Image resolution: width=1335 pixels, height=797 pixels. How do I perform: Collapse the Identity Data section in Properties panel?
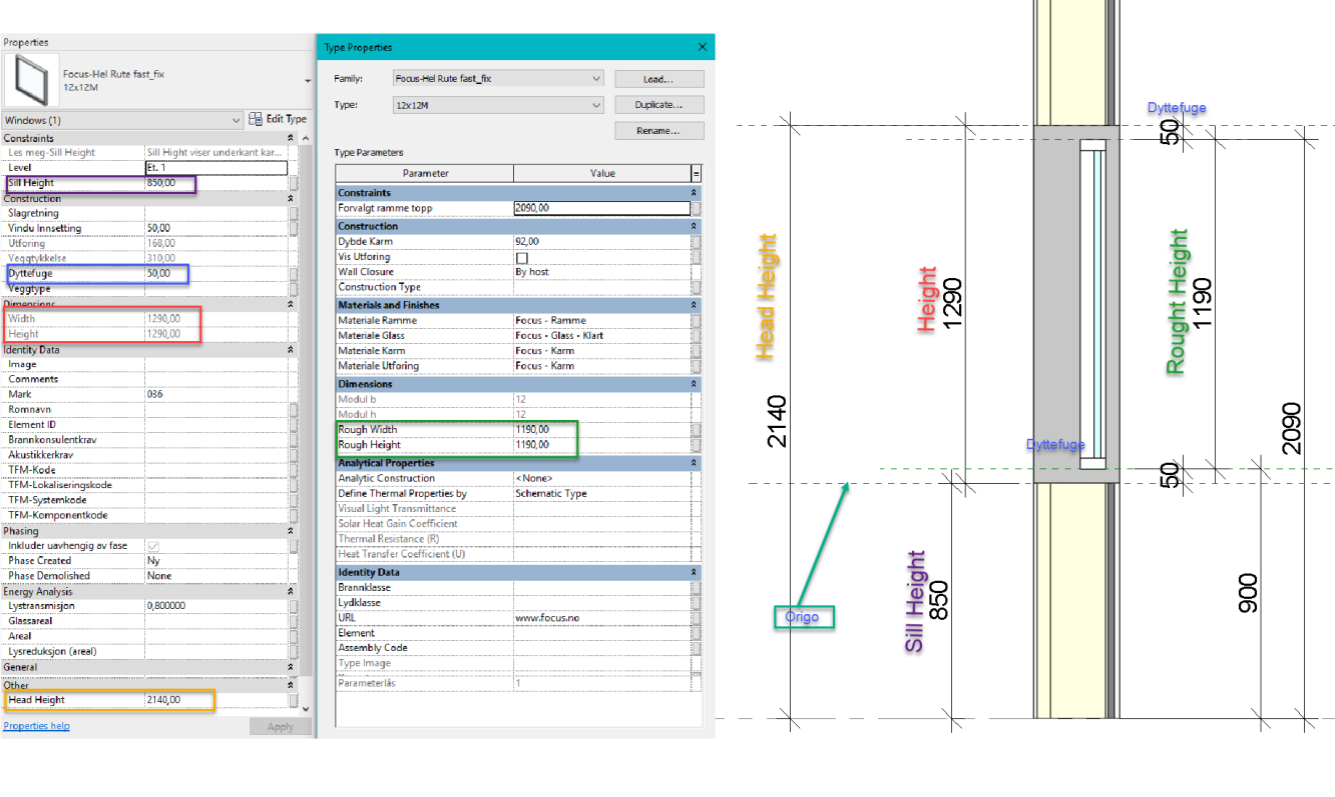tap(291, 350)
